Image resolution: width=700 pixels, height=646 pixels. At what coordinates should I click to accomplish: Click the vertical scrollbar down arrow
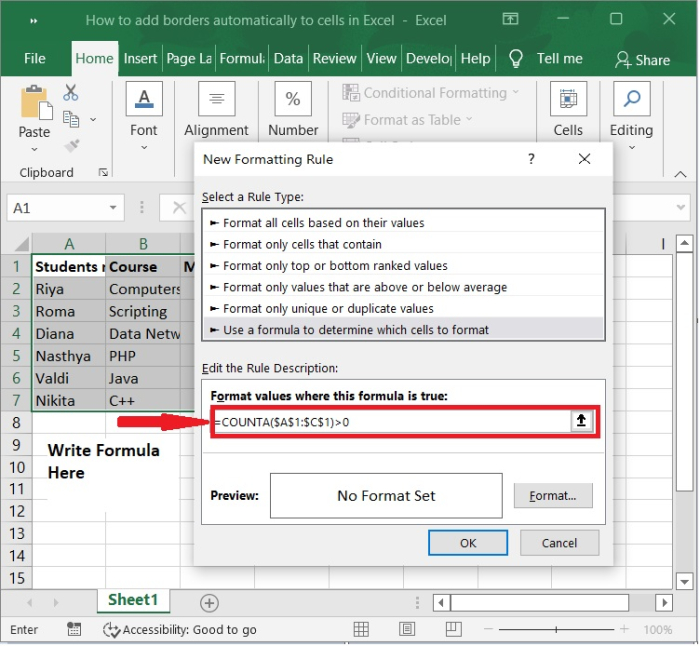coord(685,582)
